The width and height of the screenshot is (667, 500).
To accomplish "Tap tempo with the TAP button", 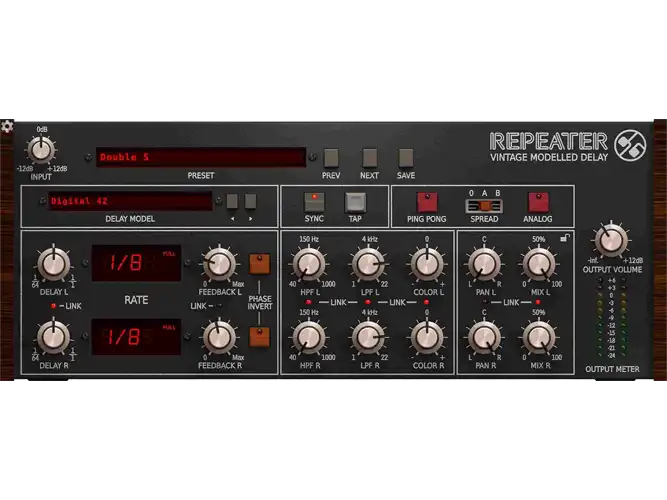I will [x=355, y=203].
